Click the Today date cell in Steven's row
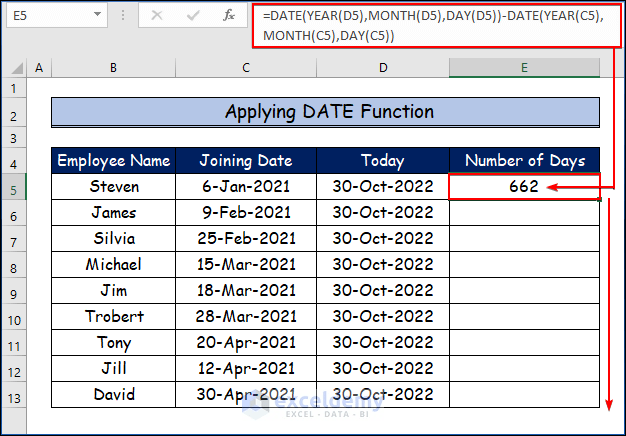The image size is (626, 436). point(383,186)
